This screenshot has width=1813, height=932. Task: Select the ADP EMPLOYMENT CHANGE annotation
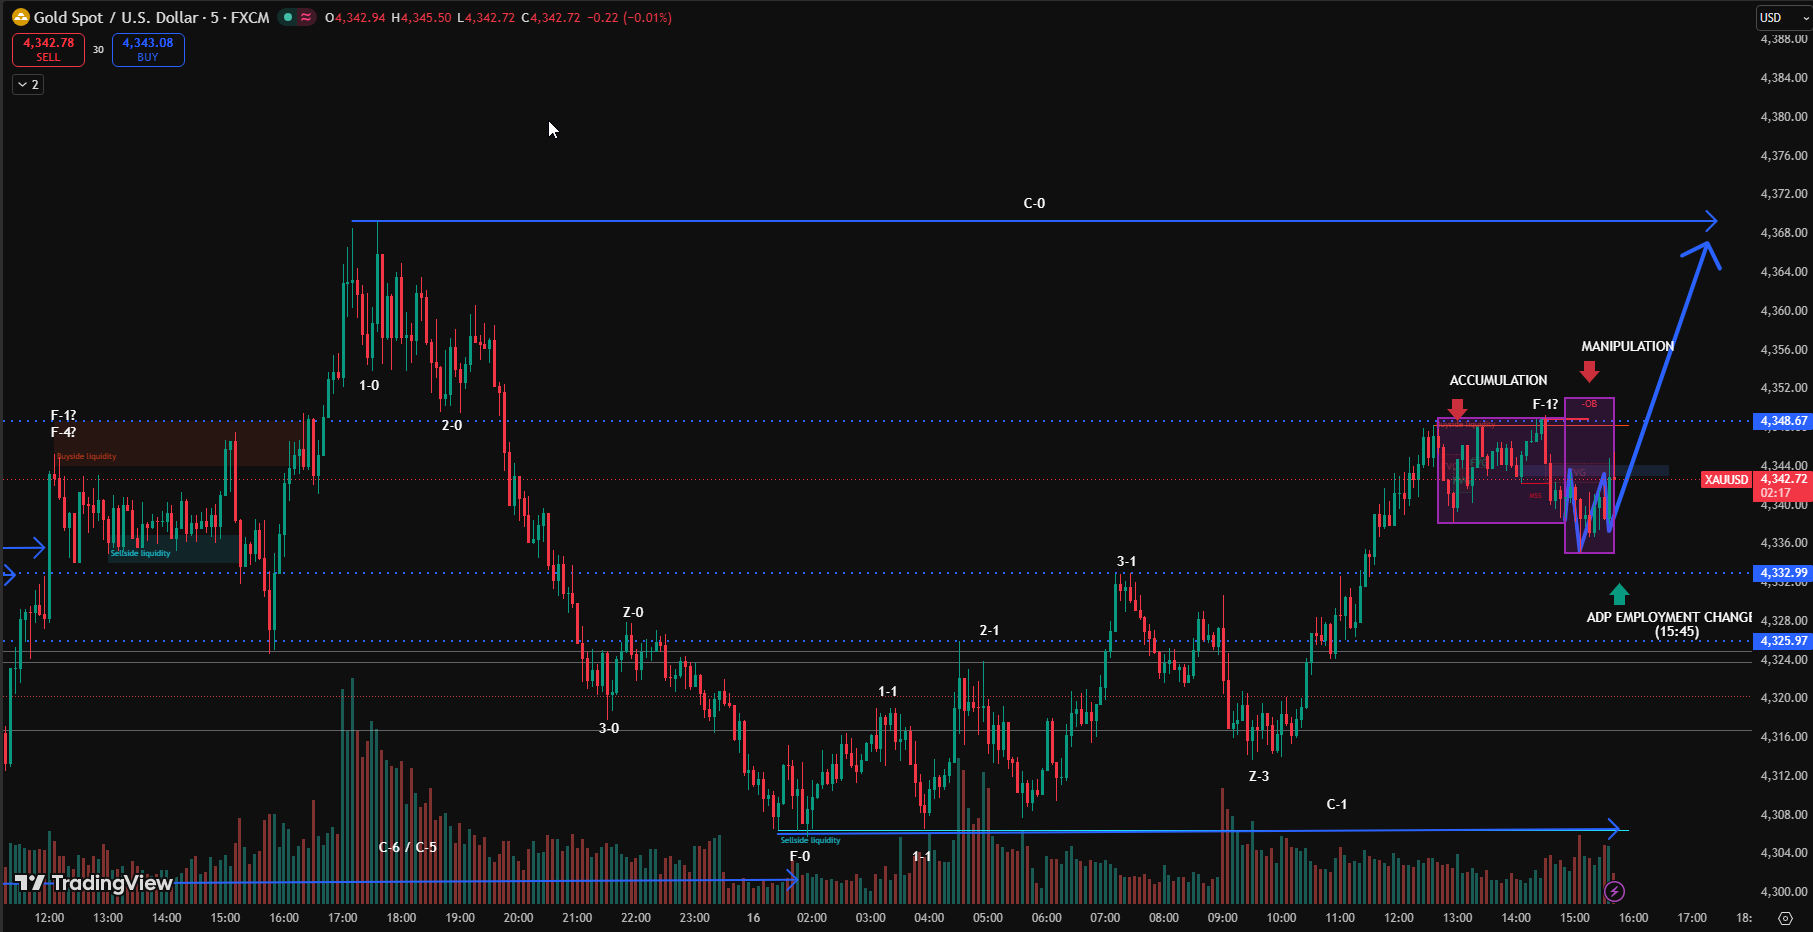pyautogui.click(x=1669, y=624)
